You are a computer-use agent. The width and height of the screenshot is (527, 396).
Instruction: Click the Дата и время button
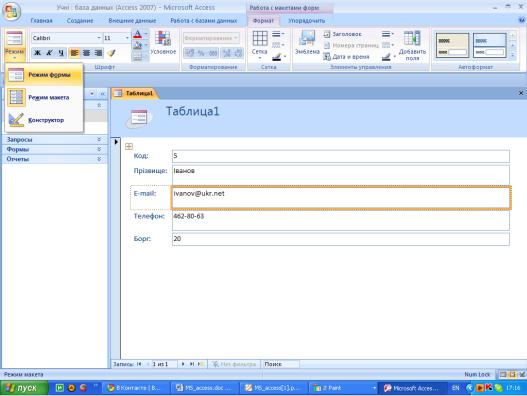[346, 57]
